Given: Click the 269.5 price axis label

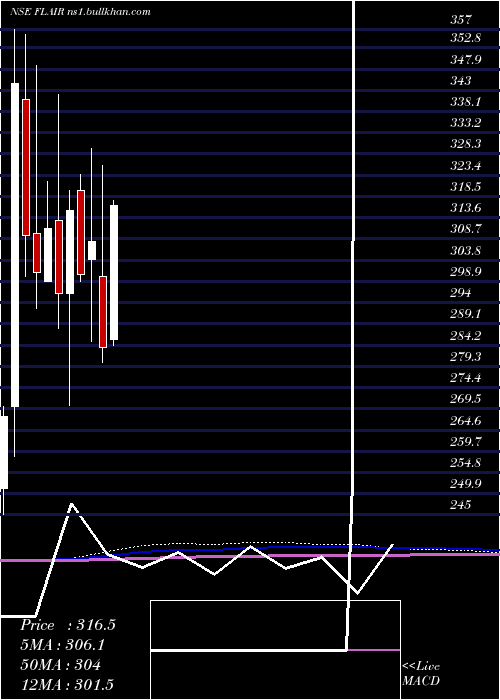Looking at the screenshot, I should [465, 399].
